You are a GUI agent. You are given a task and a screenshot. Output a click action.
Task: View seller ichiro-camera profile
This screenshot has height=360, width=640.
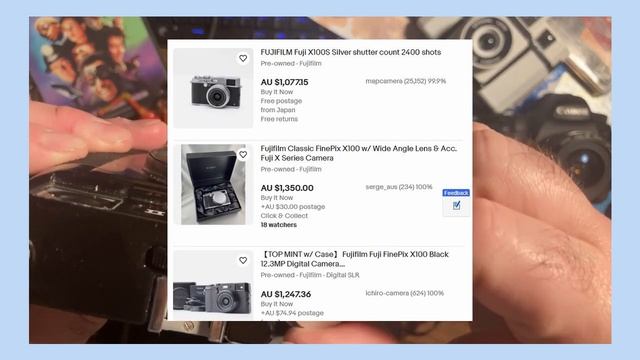point(404,293)
